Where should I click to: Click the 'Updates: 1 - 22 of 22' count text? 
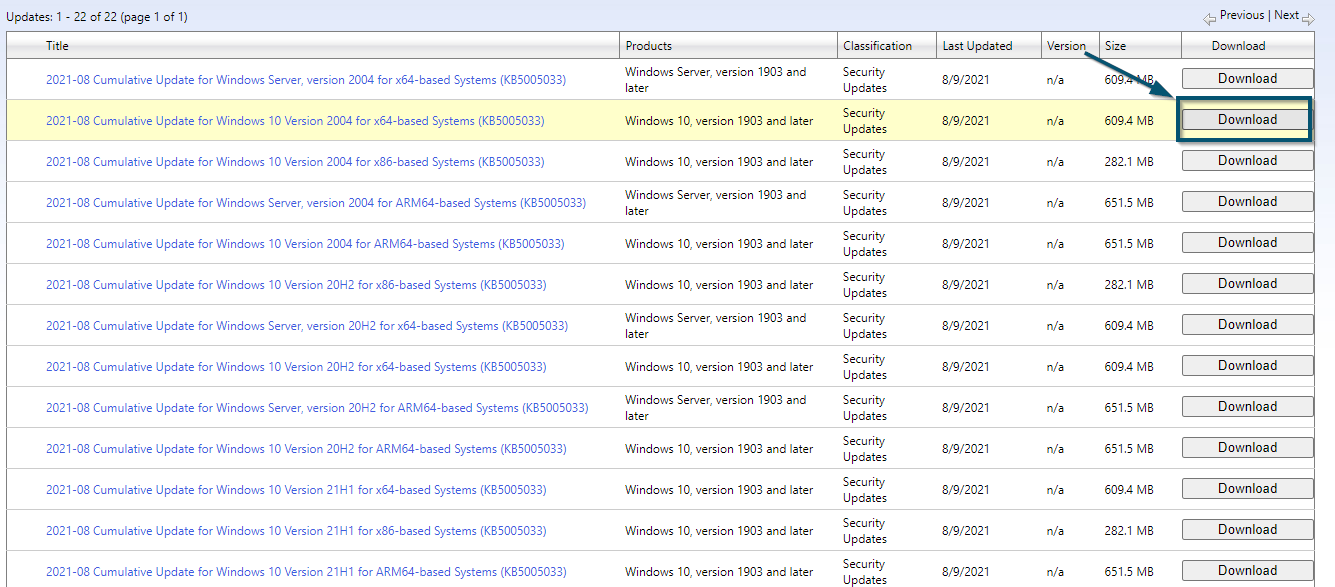[x=97, y=17]
